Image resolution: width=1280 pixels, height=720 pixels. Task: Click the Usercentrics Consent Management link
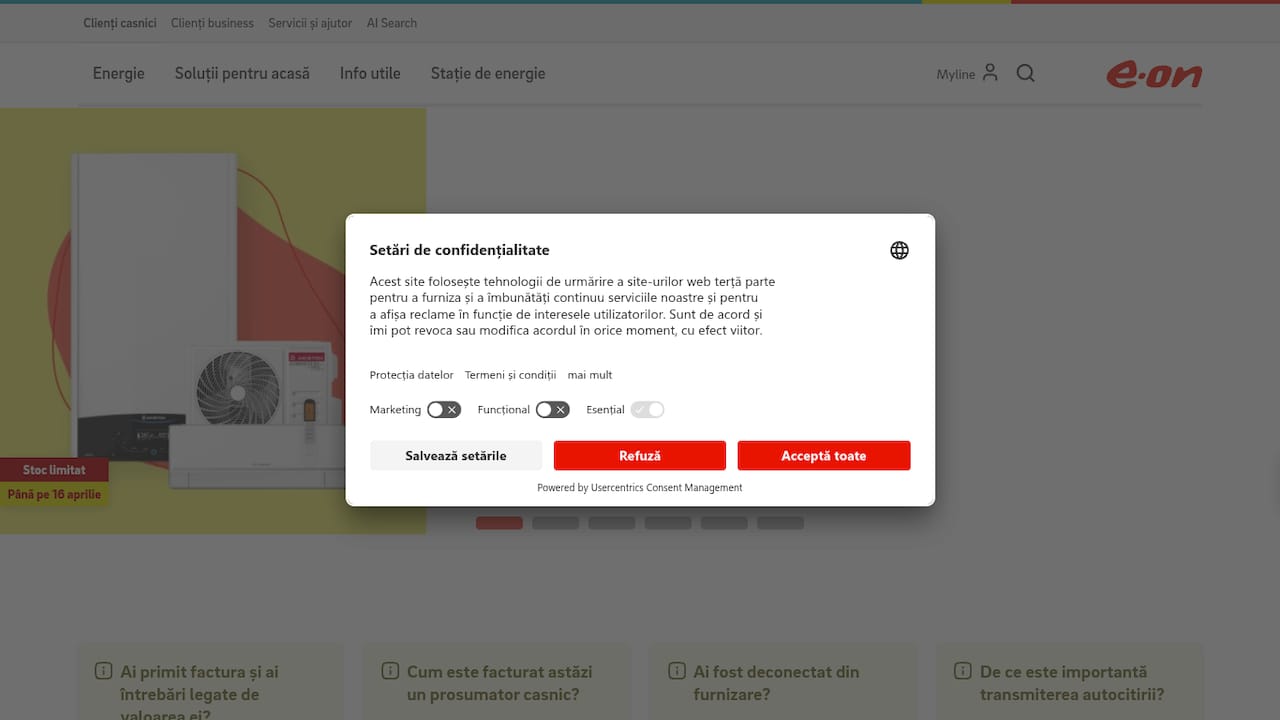coord(666,487)
